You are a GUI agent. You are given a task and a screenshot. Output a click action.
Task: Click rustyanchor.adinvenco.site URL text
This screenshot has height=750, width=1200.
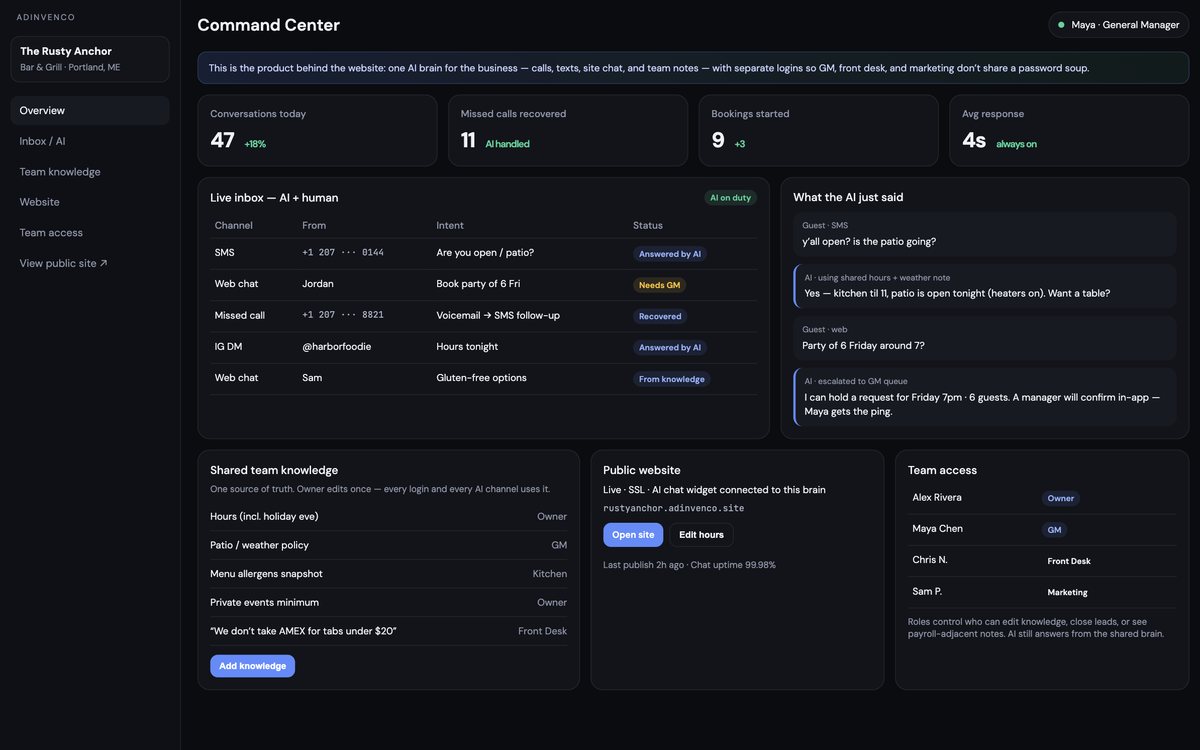(674, 508)
